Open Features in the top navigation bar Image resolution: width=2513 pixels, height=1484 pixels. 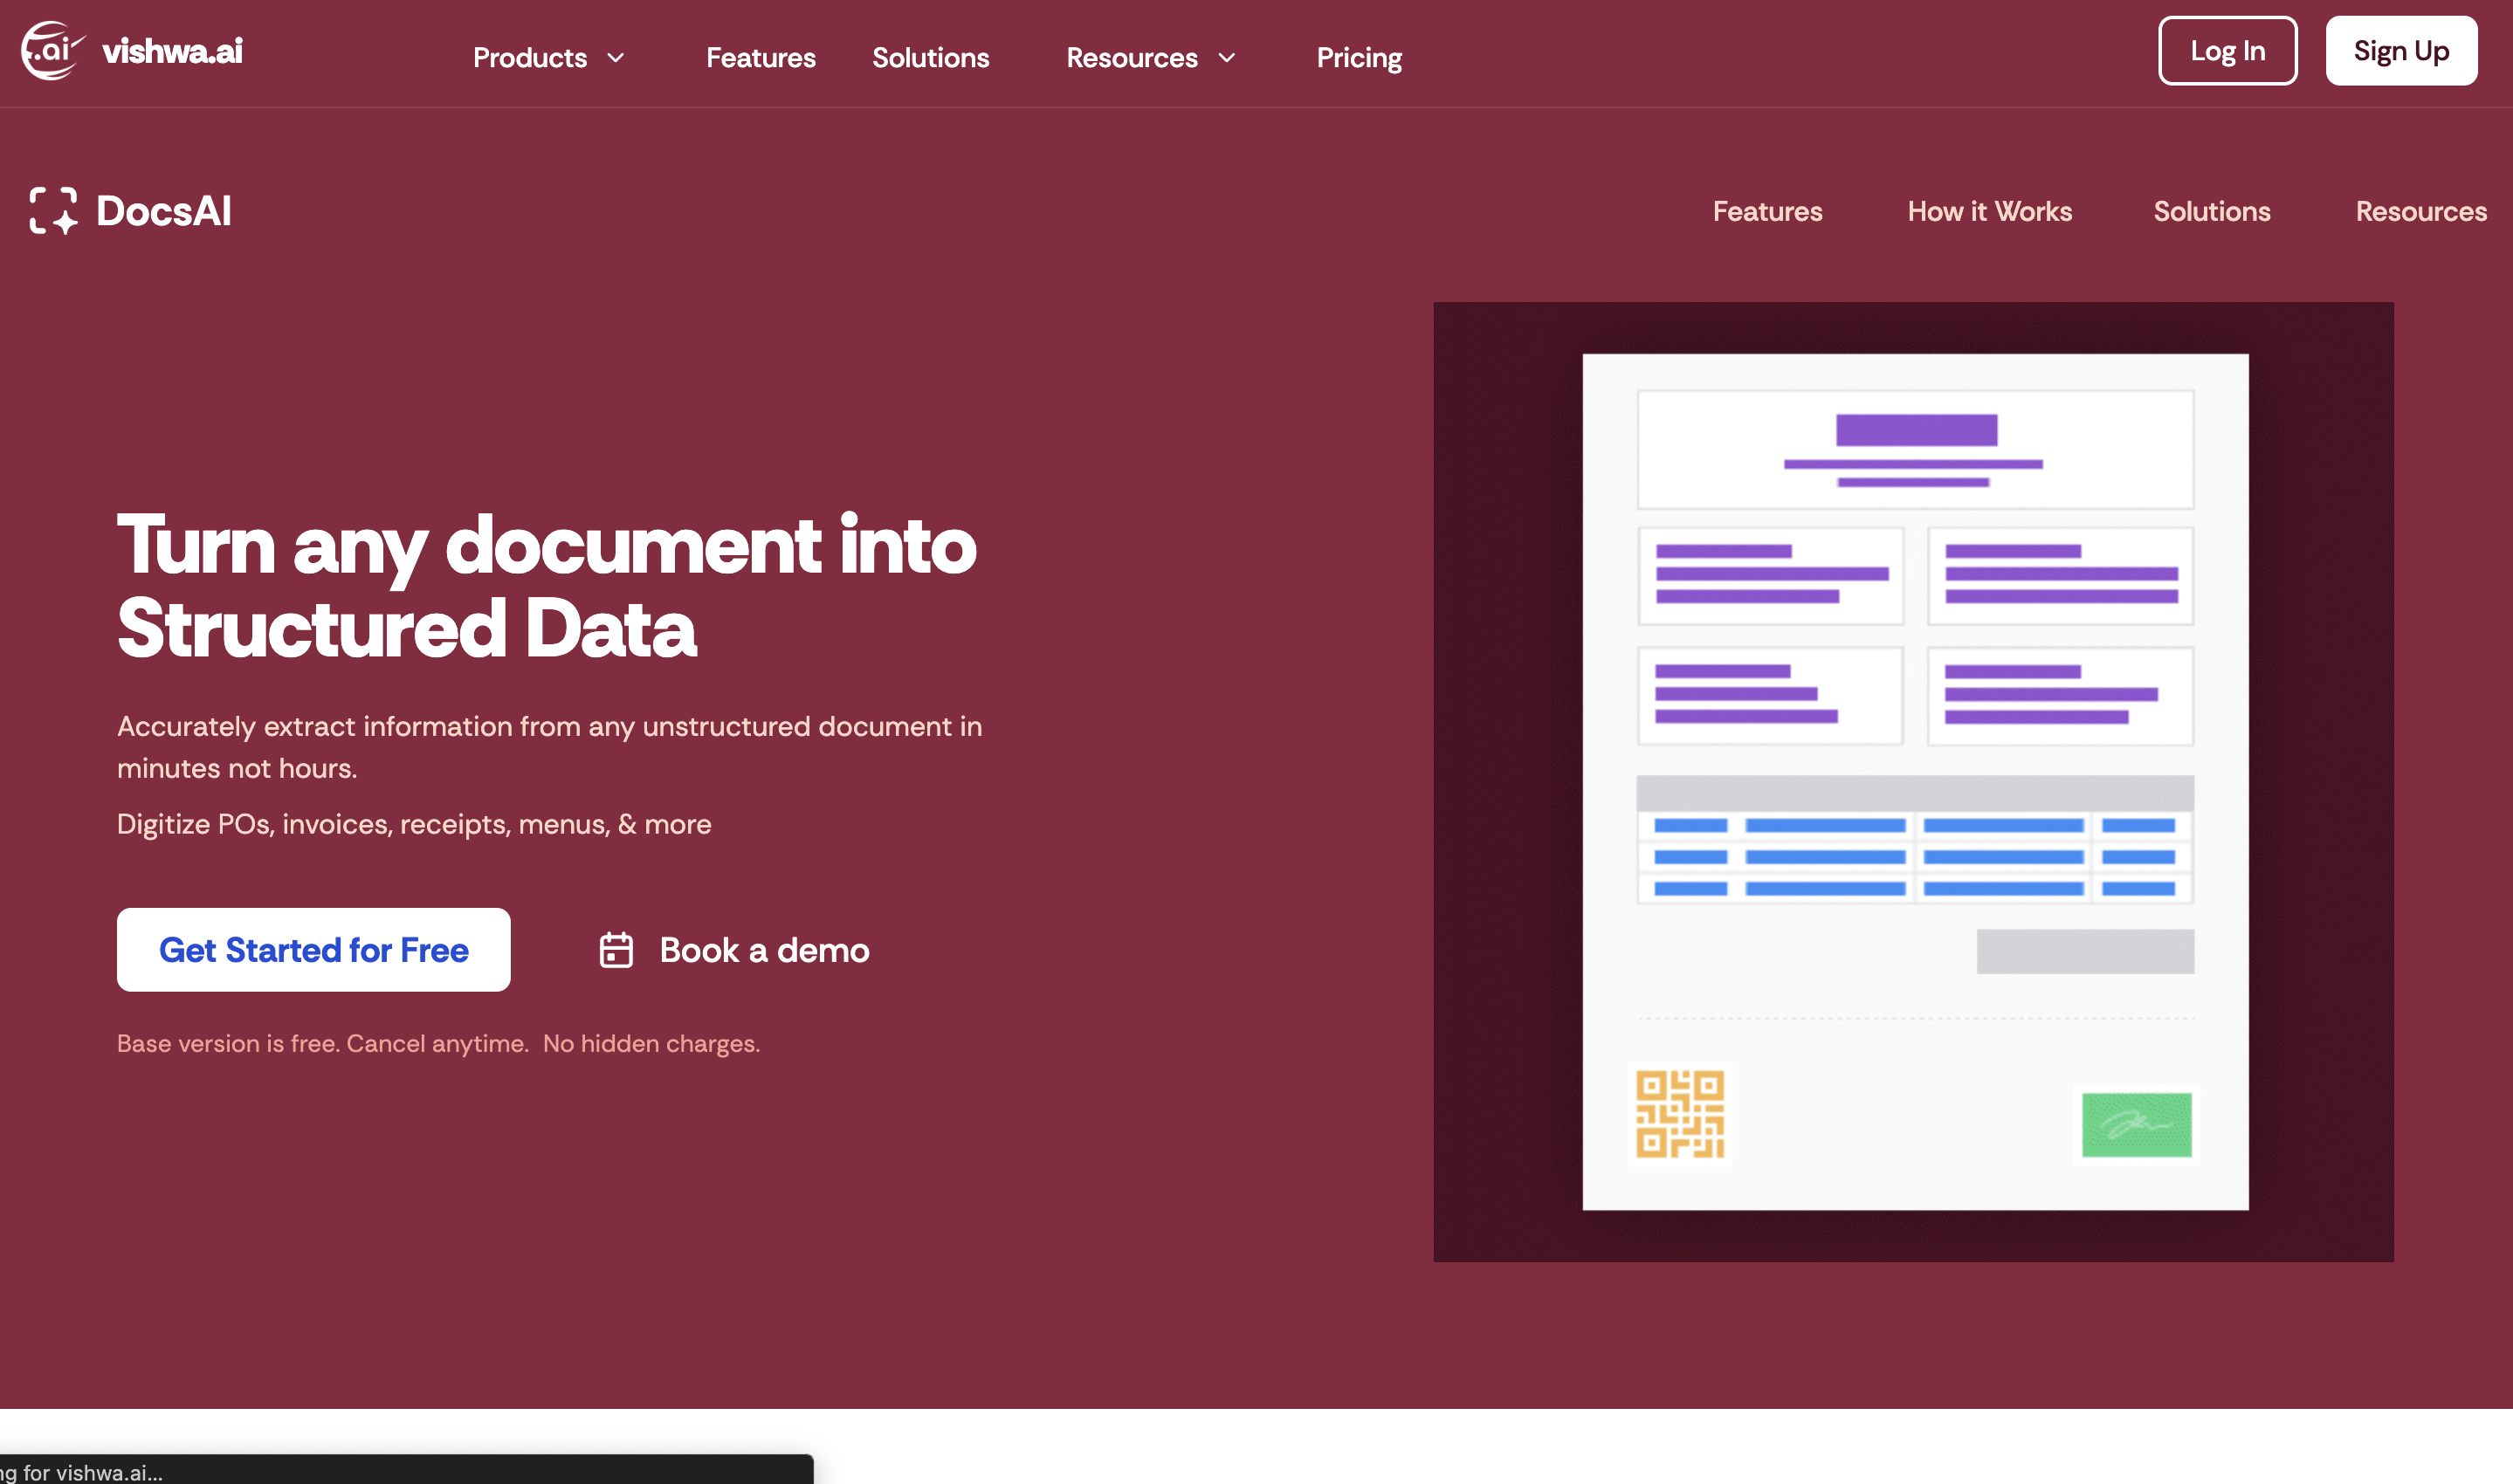click(761, 58)
